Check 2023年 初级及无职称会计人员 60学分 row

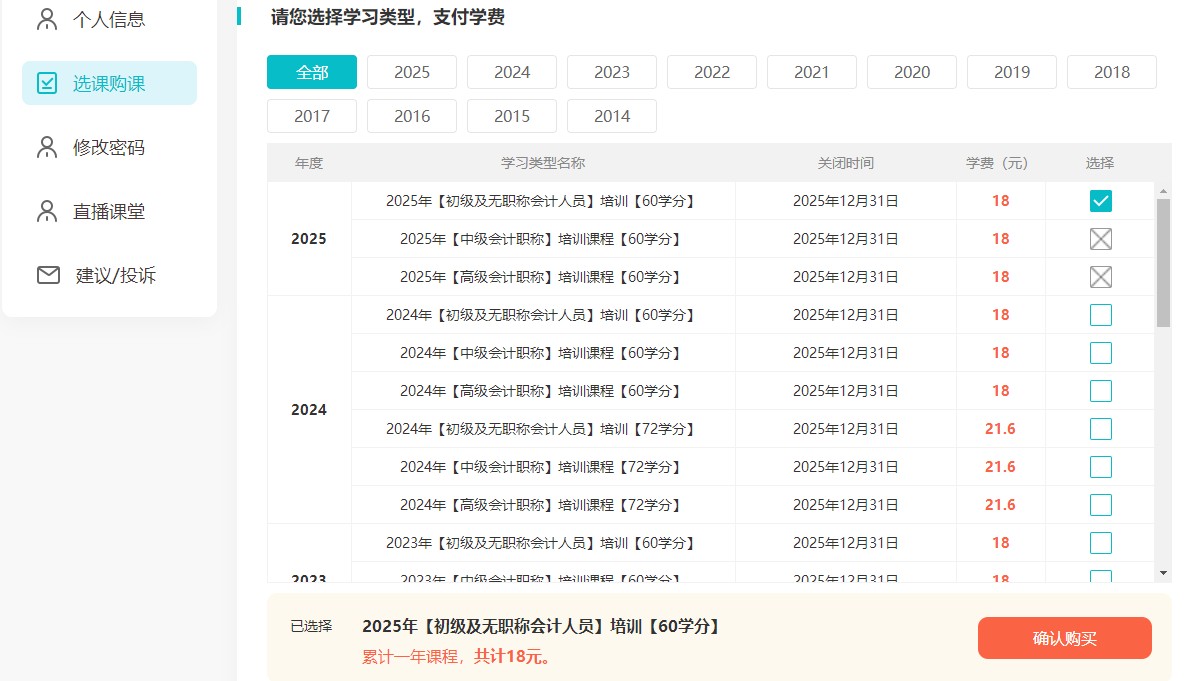click(1101, 543)
